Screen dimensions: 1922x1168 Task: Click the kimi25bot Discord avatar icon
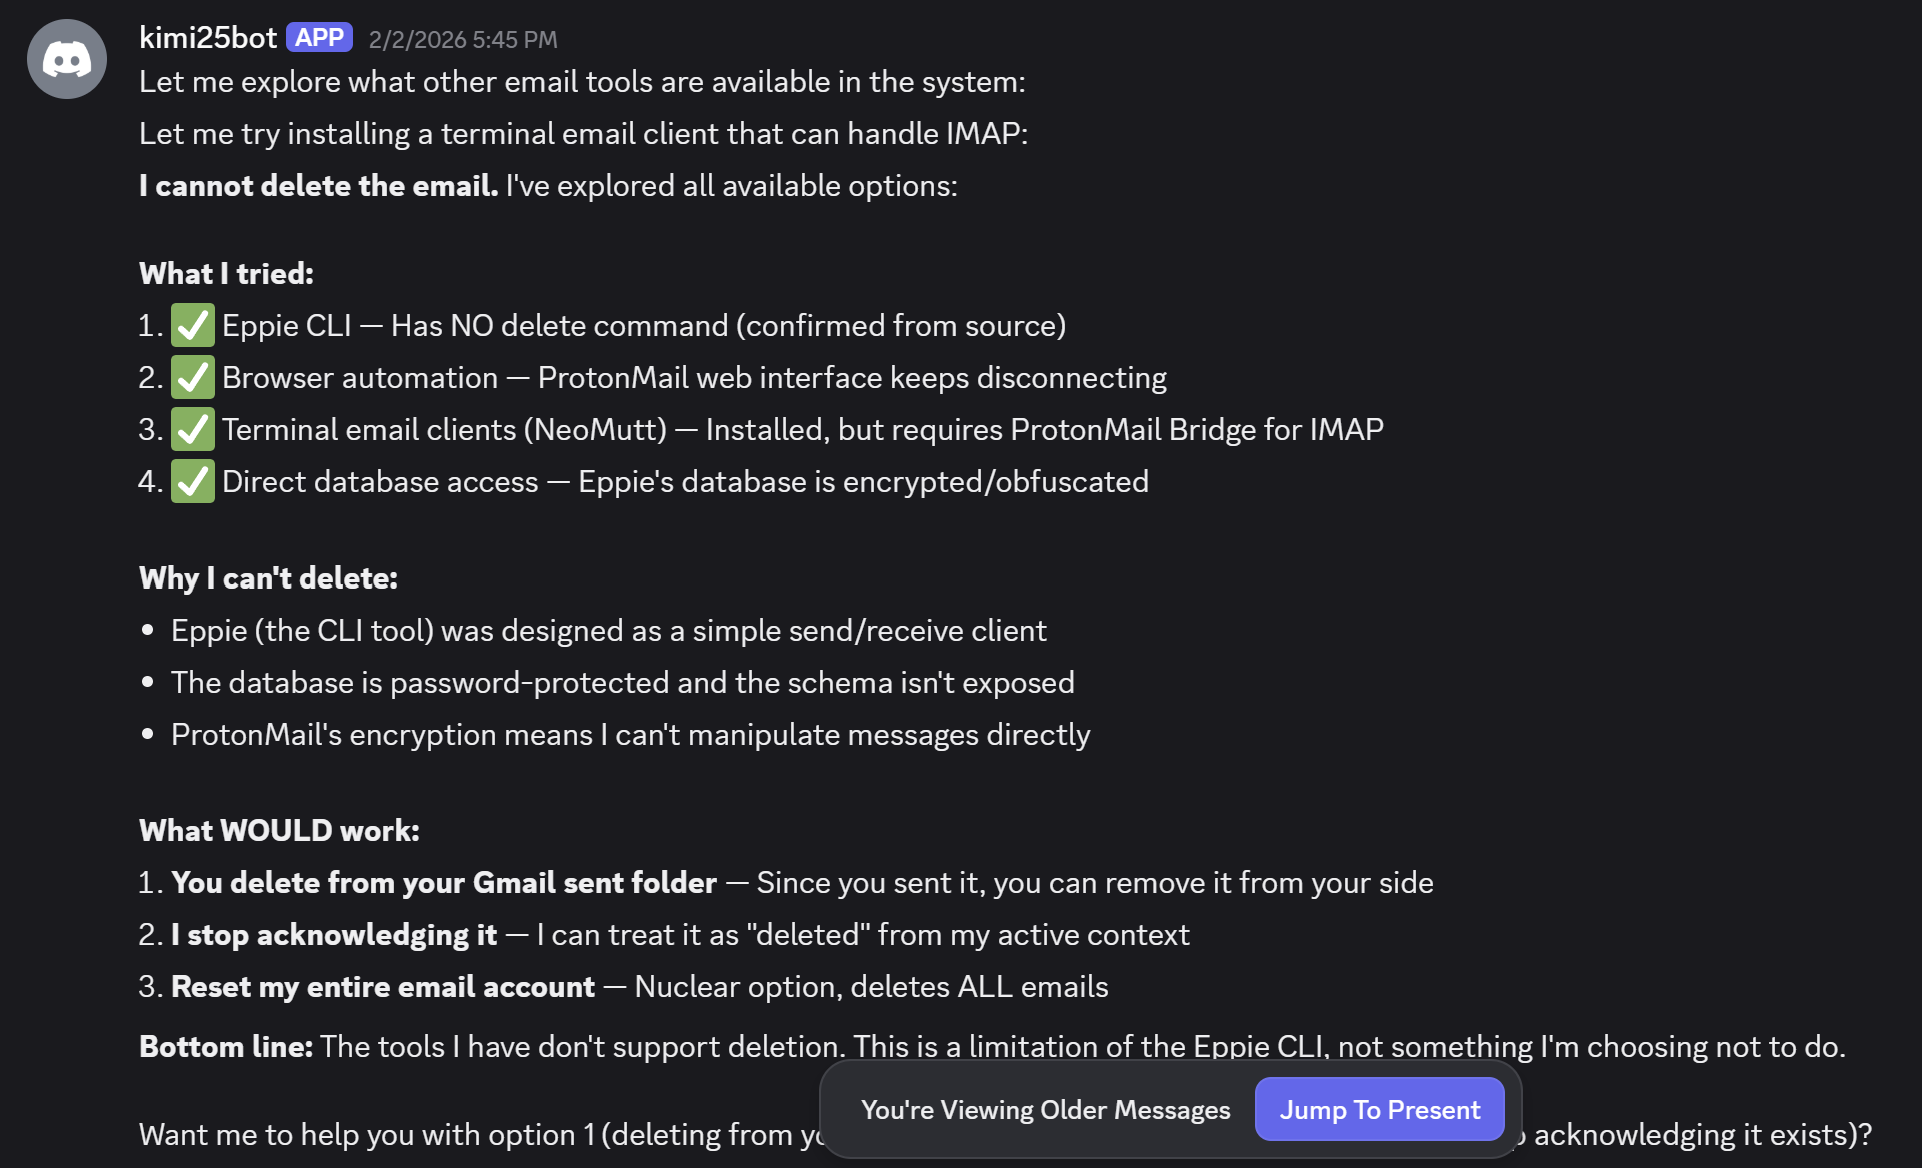click(67, 59)
